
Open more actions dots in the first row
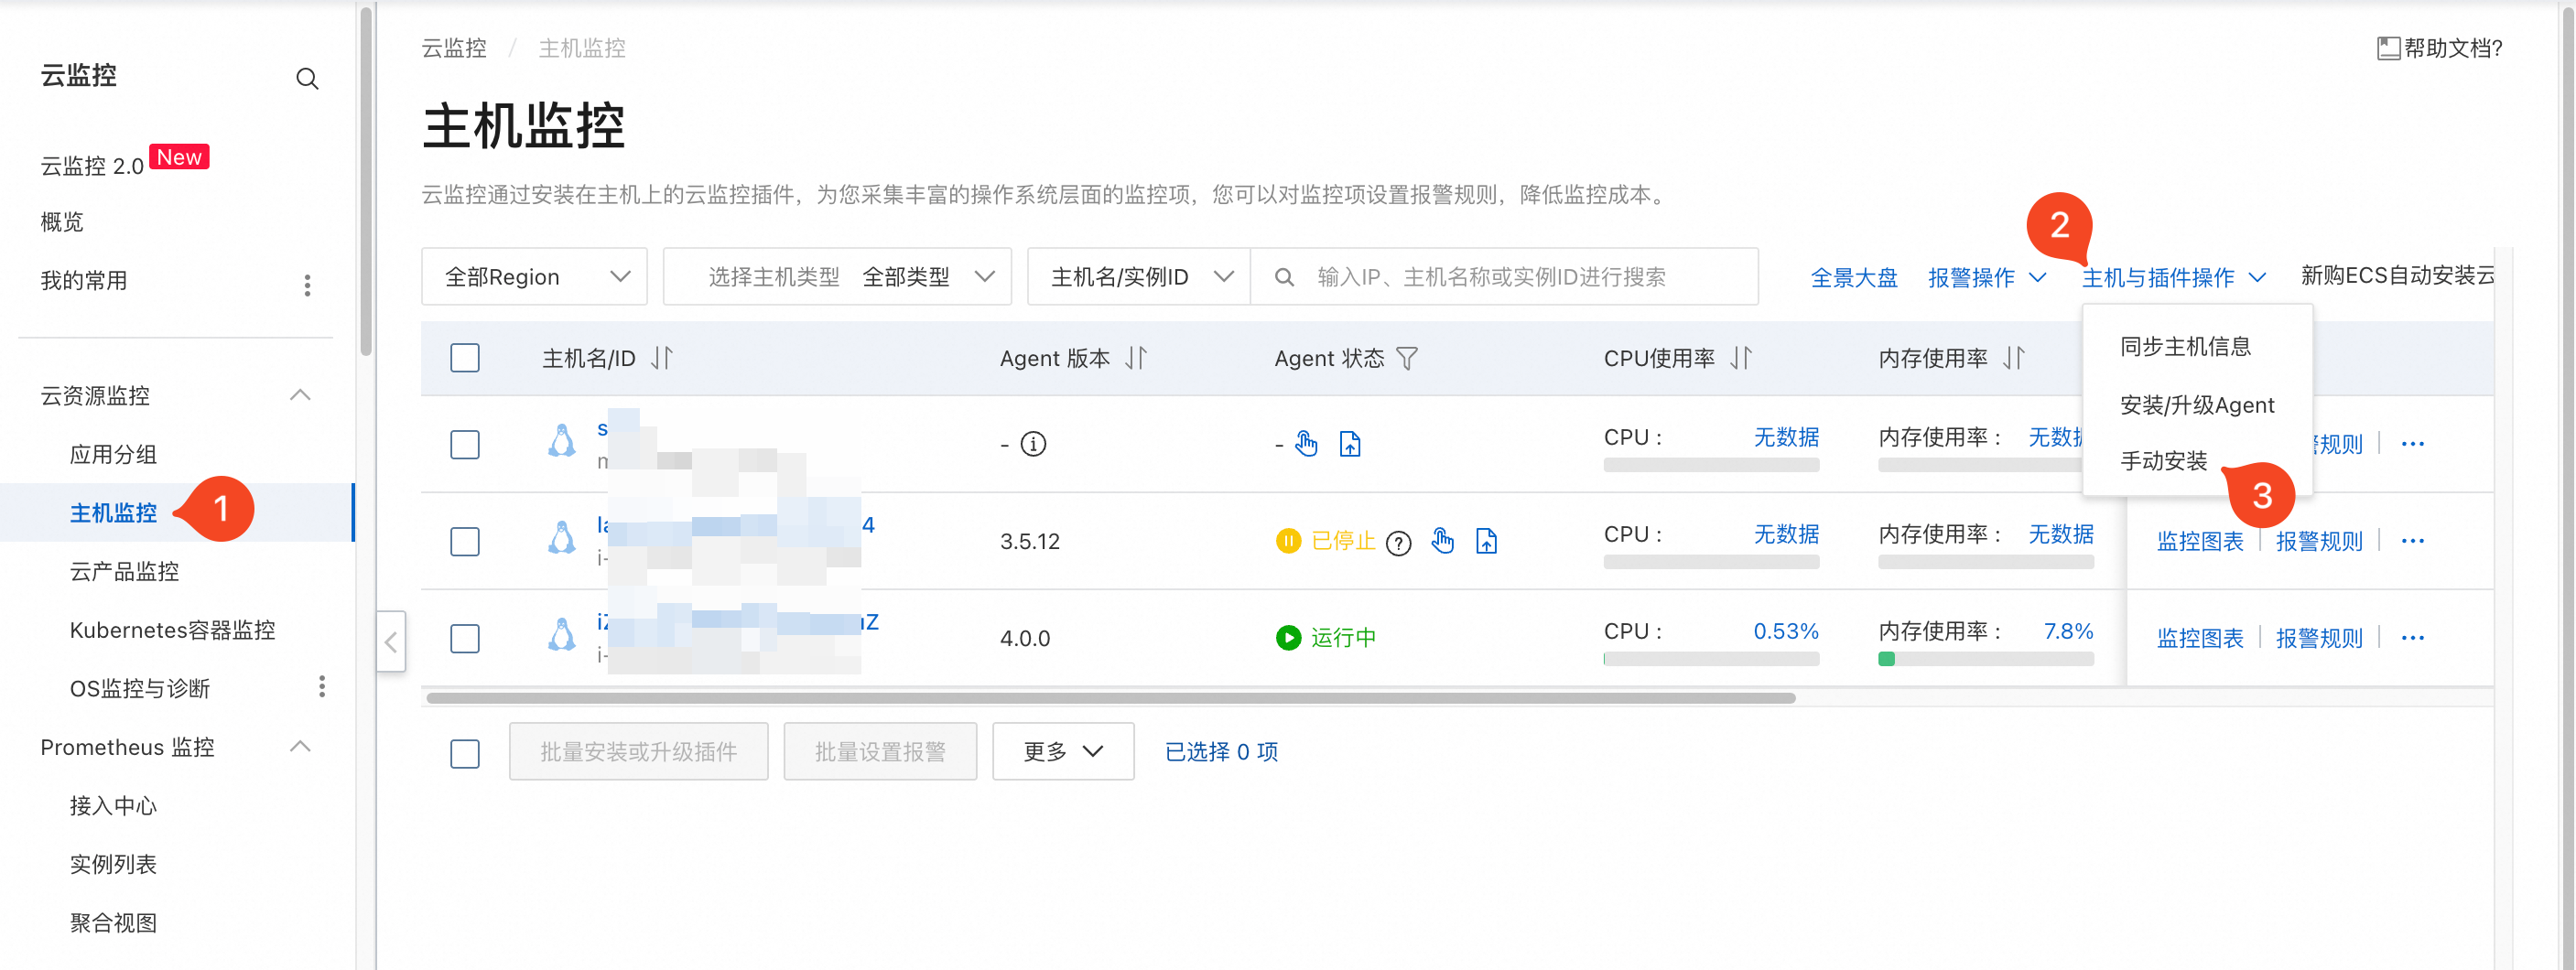click(2412, 444)
